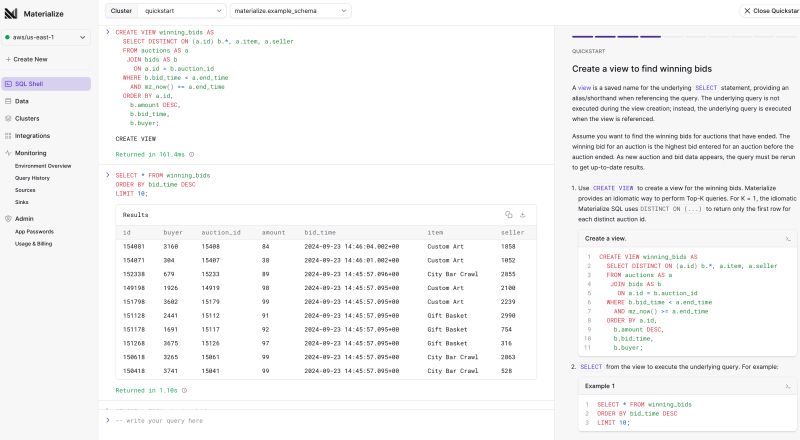
Task: Click the Monitoring pulse icon
Action: pyautogui.click(x=8, y=153)
